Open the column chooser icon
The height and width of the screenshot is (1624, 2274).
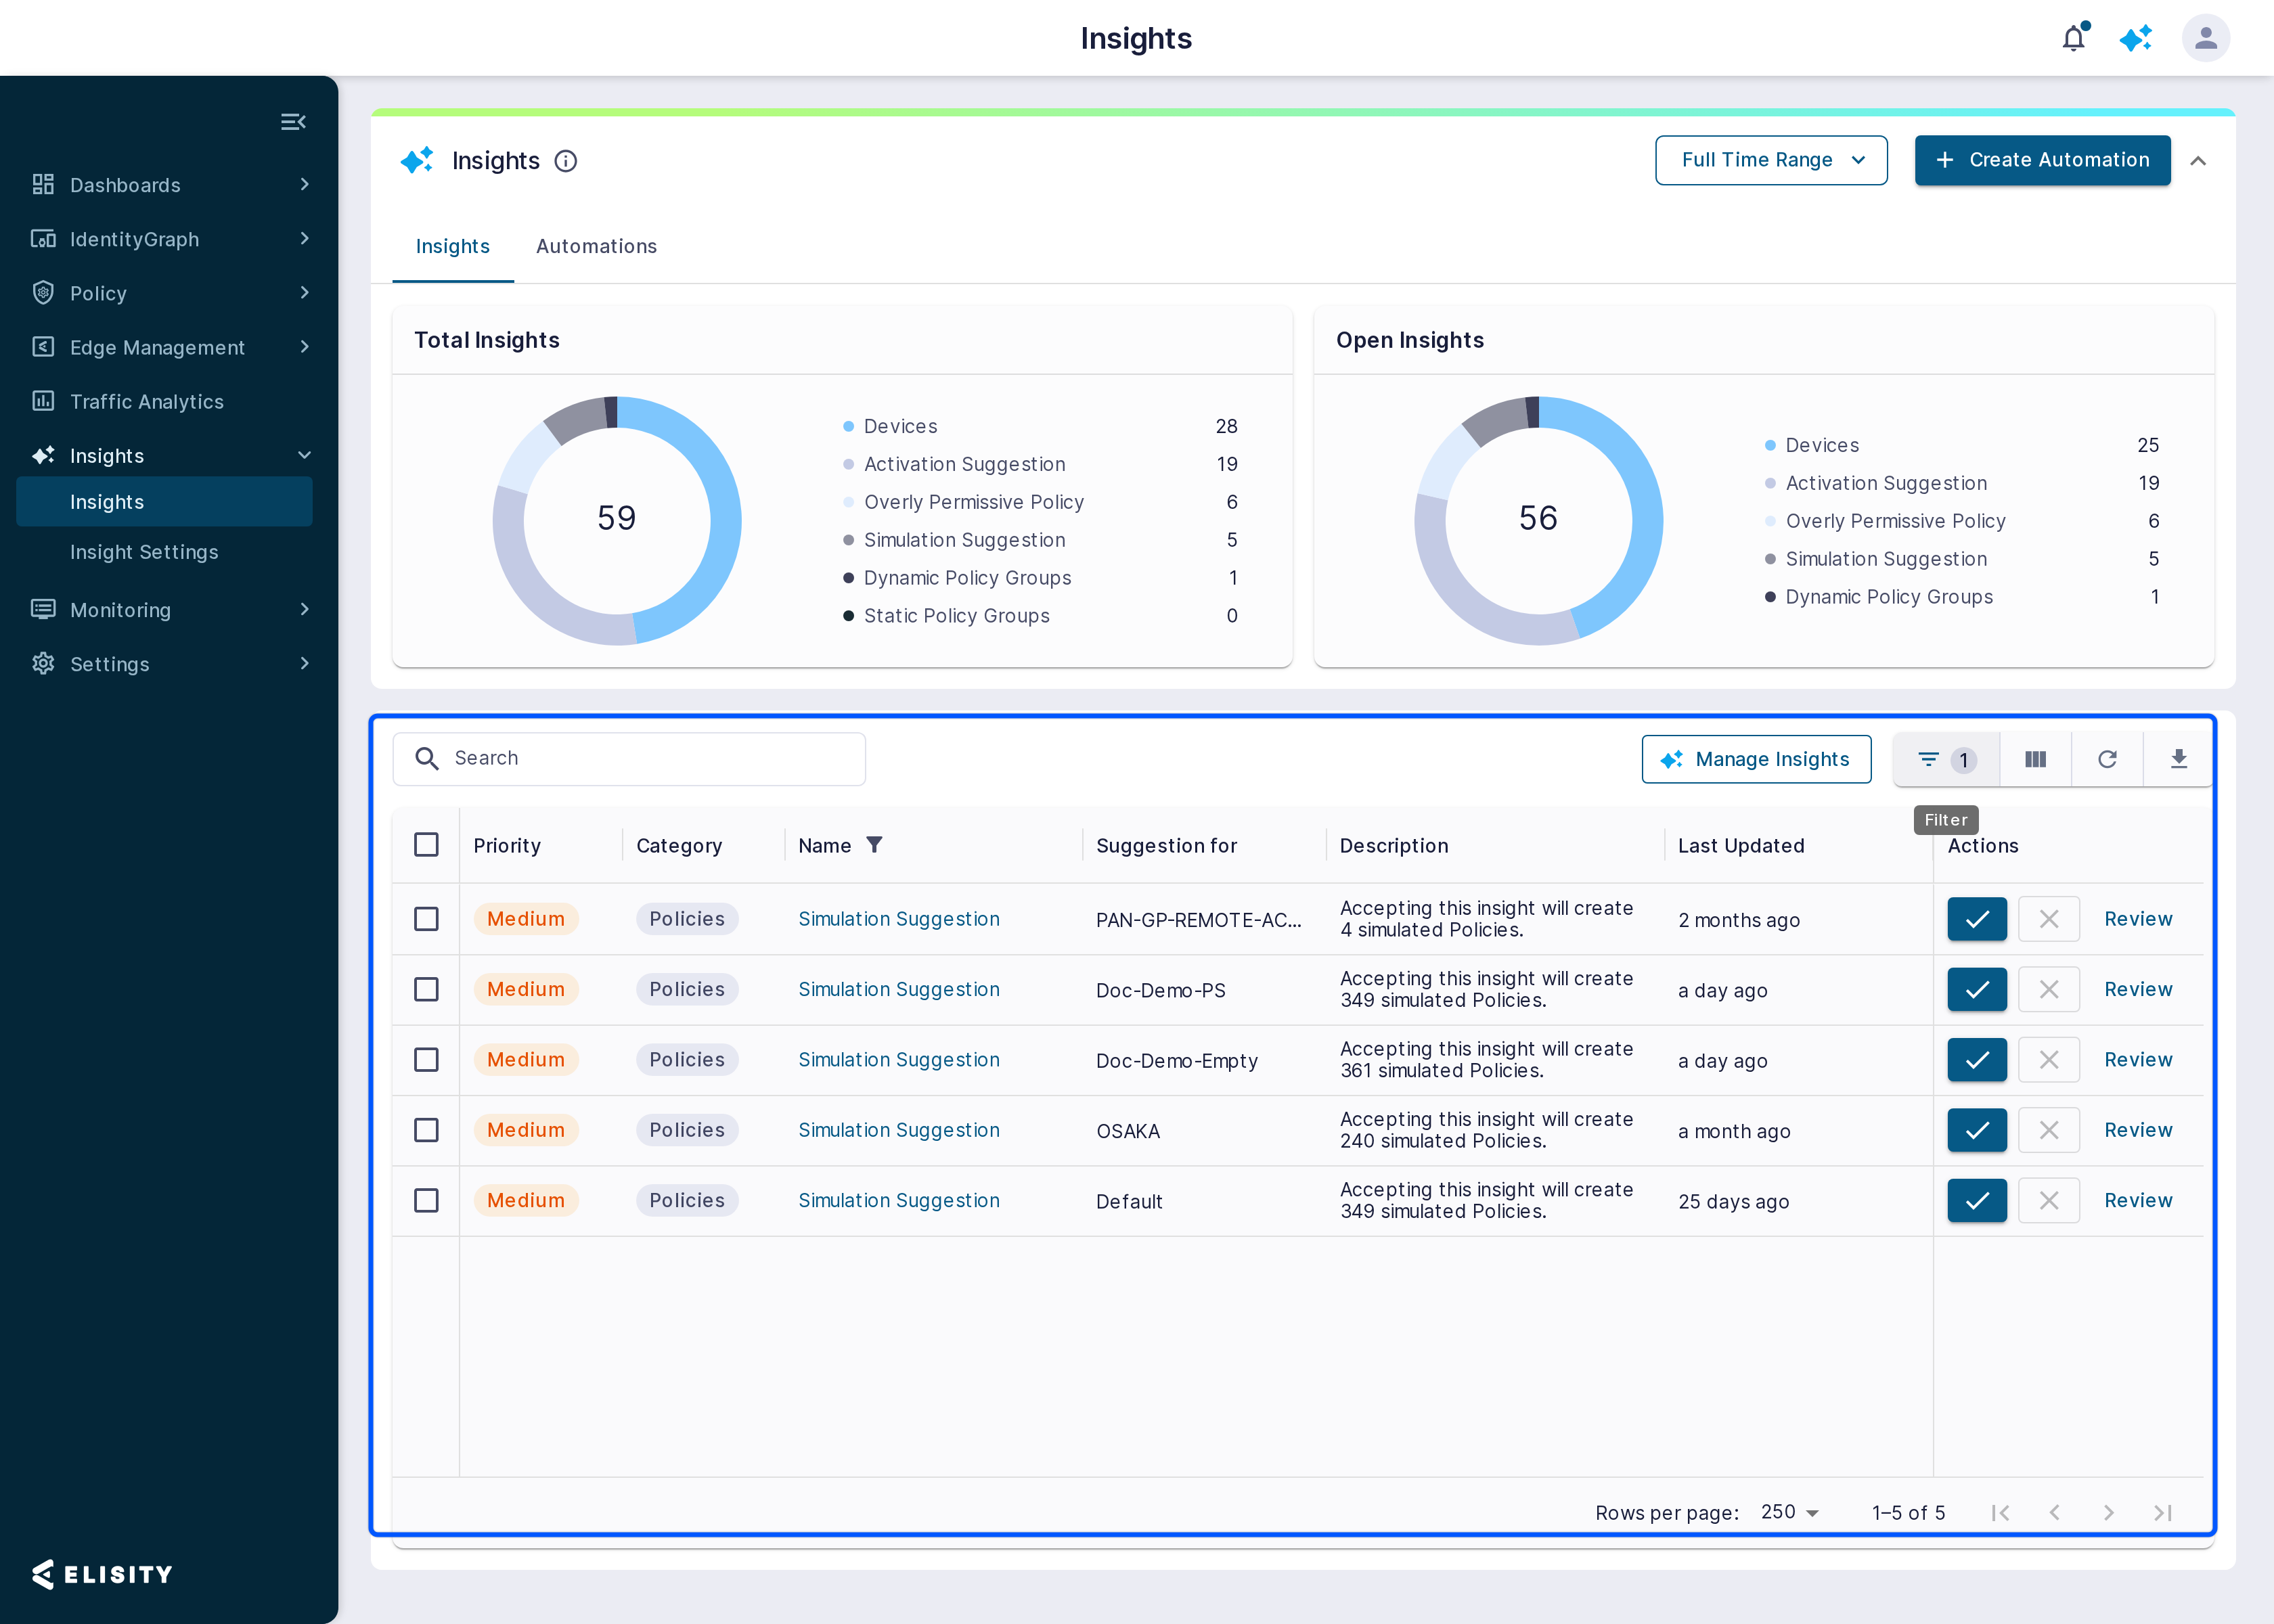[2035, 759]
